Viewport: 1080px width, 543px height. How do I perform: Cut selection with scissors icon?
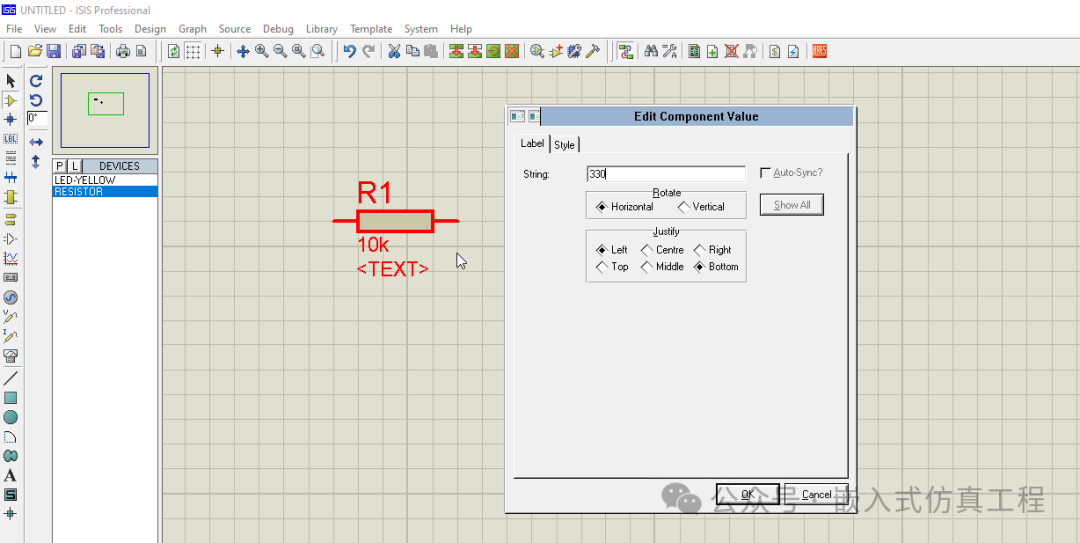click(x=394, y=51)
